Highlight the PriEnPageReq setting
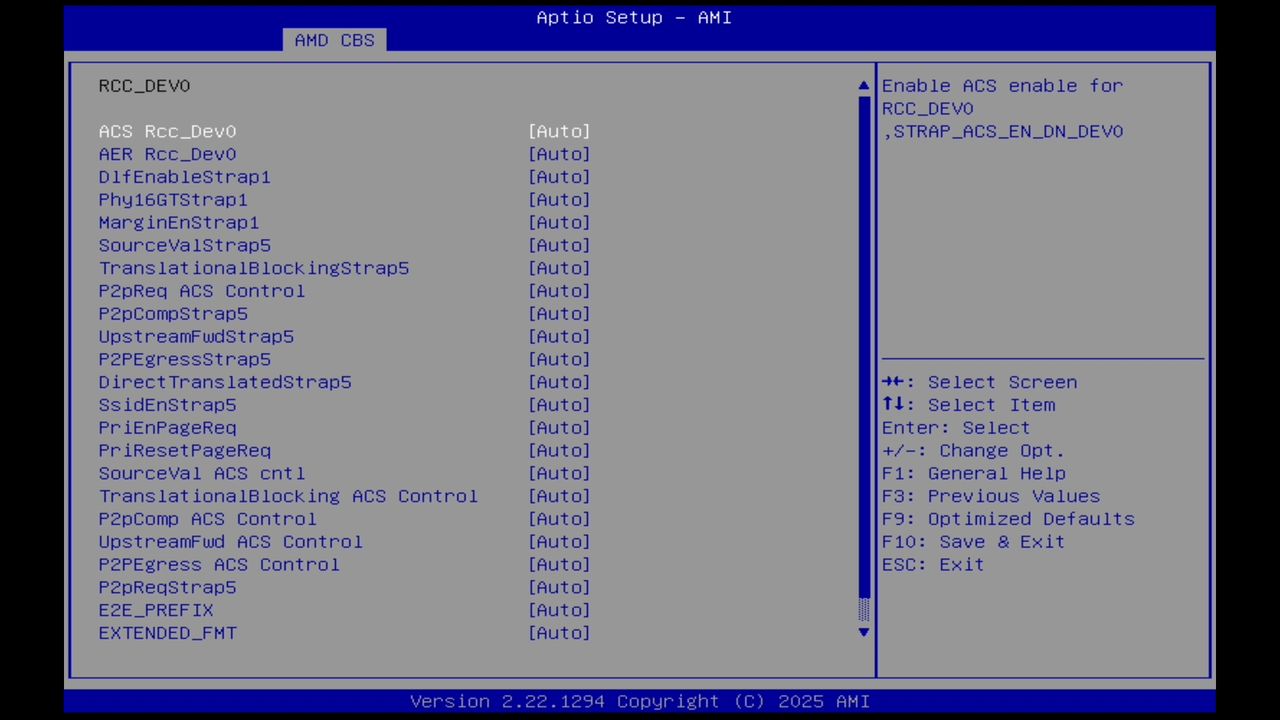Viewport: 1280px width, 720px height. (x=167, y=427)
